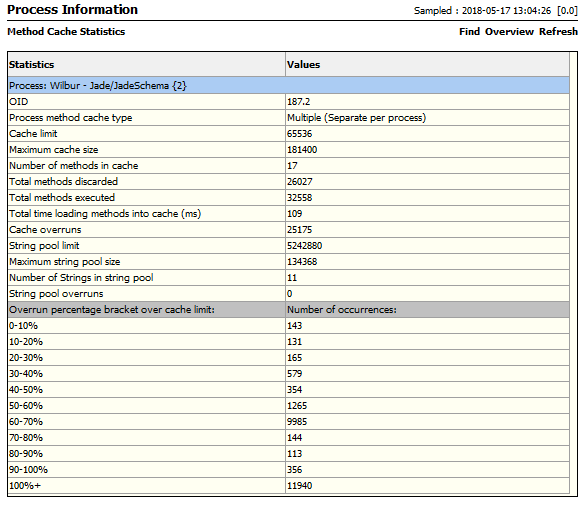Click the Total methods discarded row

(x=289, y=182)
